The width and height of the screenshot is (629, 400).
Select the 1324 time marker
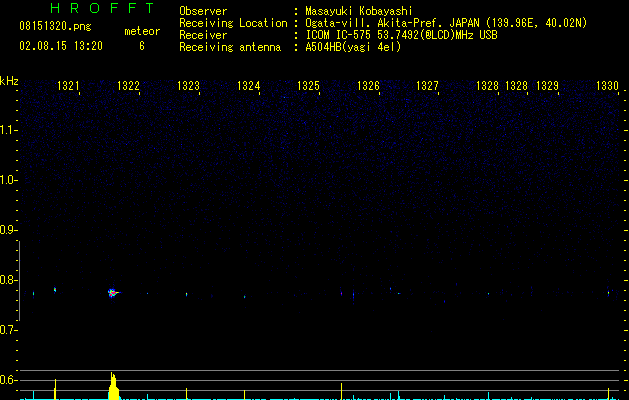[249, 86]
